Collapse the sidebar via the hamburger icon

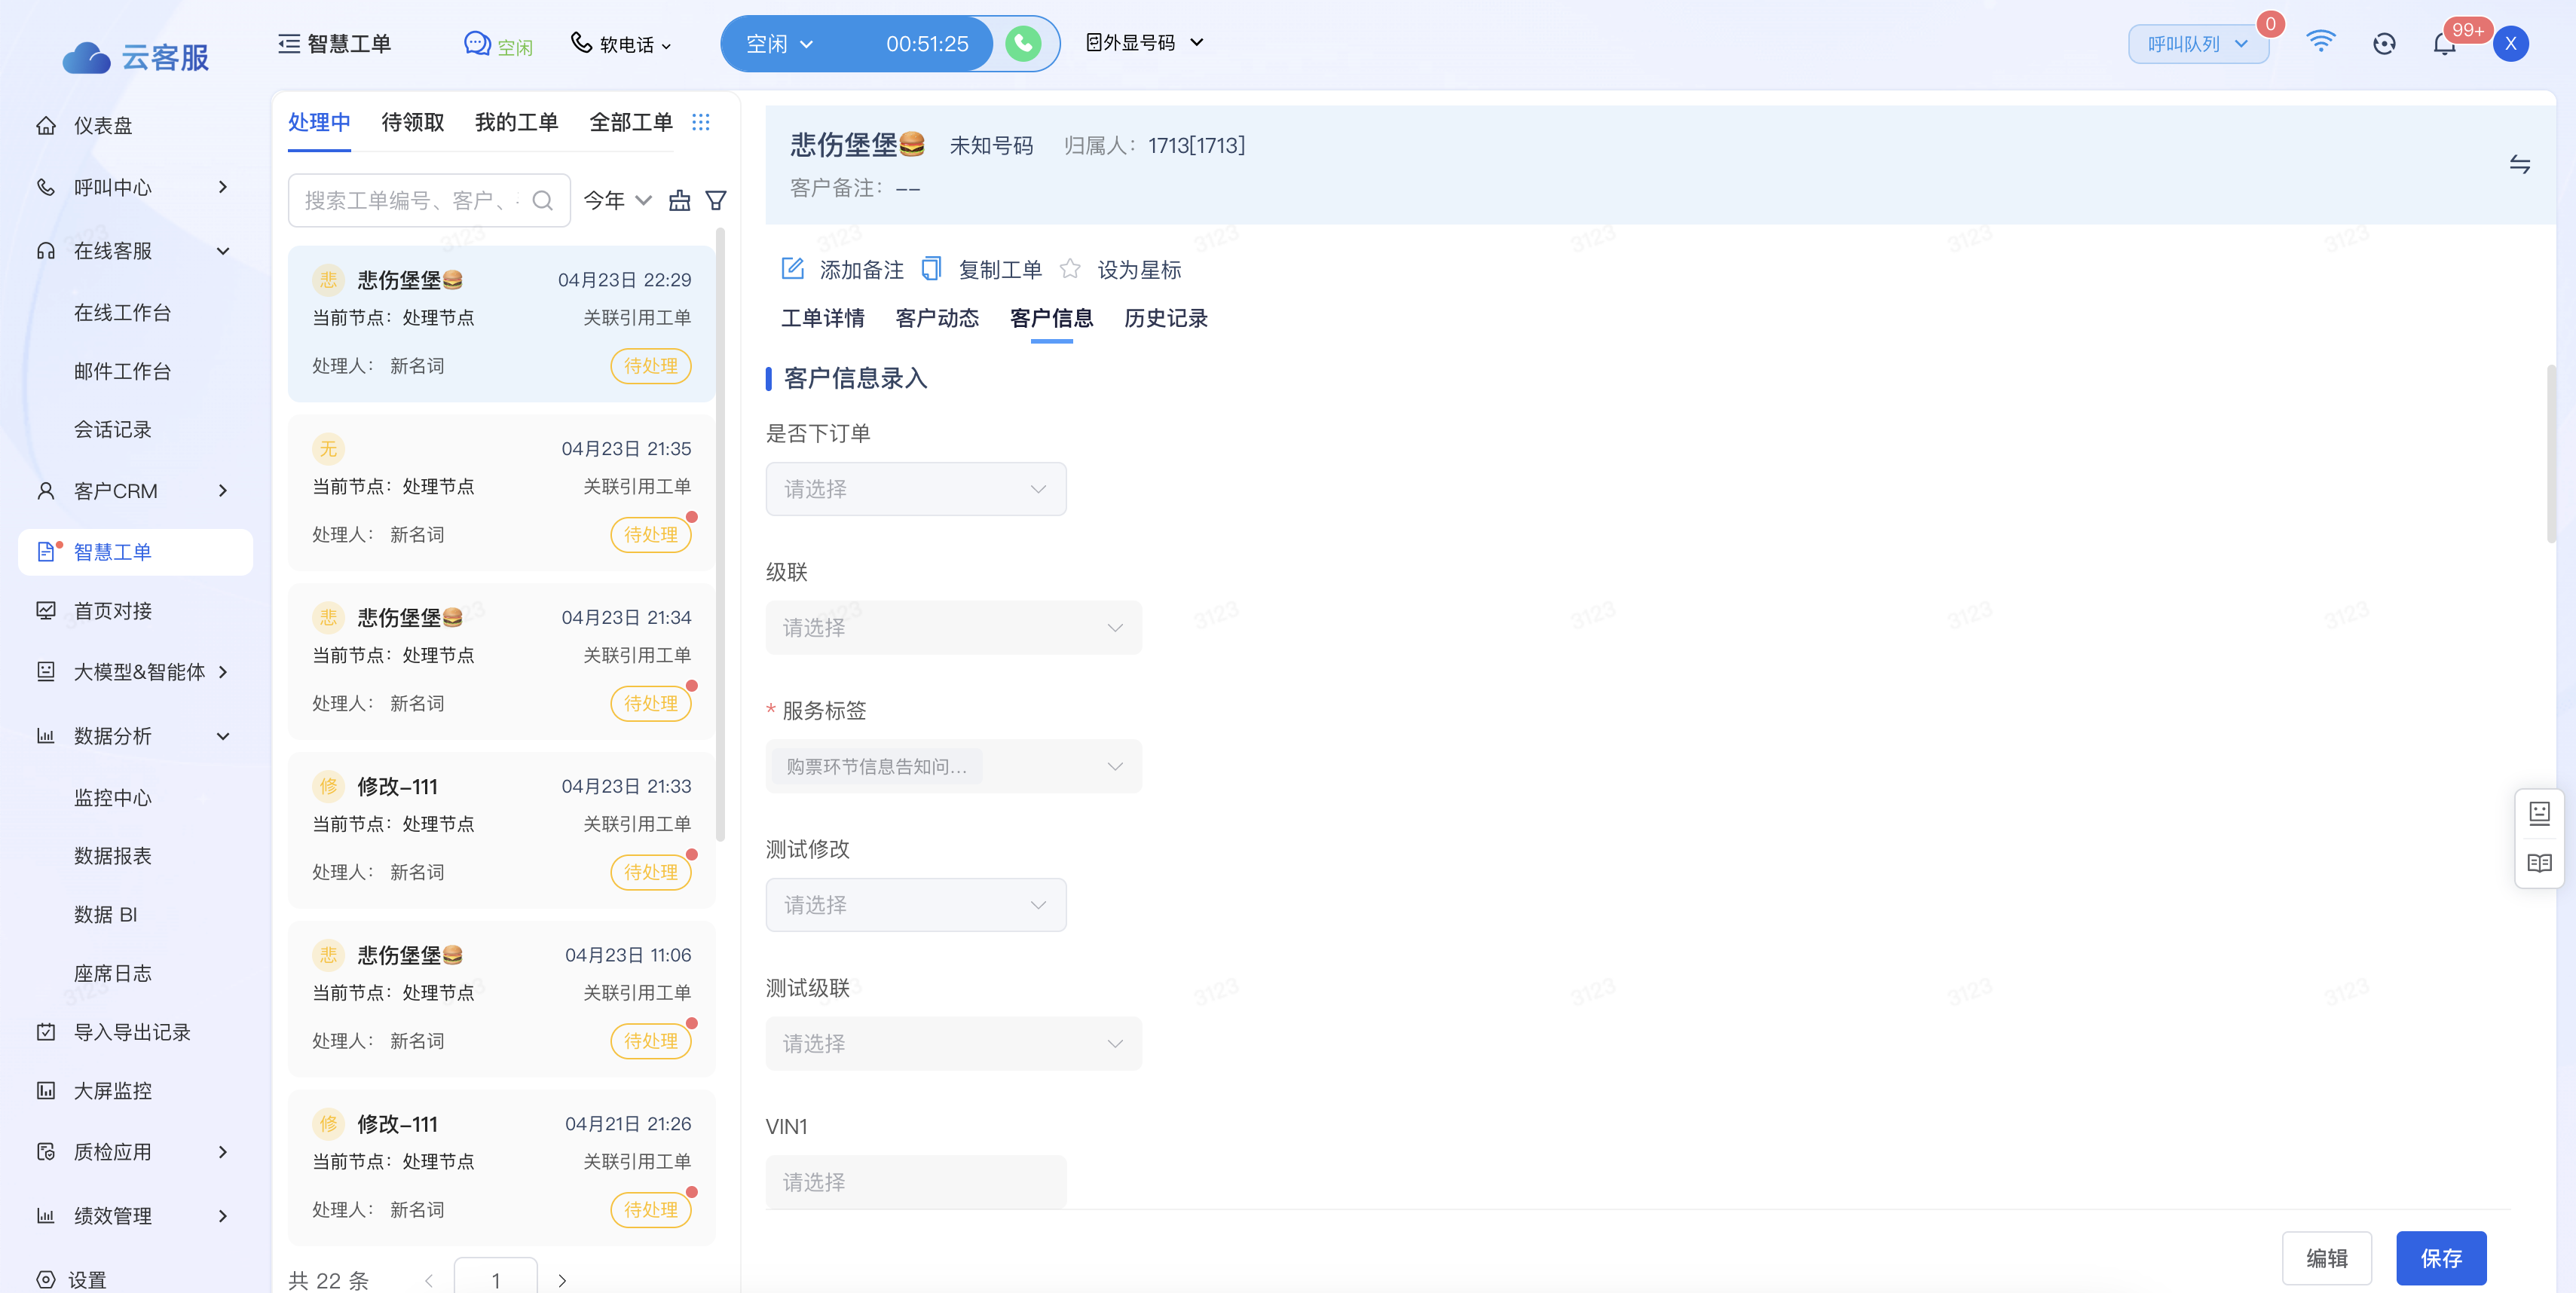click(289, 44)
